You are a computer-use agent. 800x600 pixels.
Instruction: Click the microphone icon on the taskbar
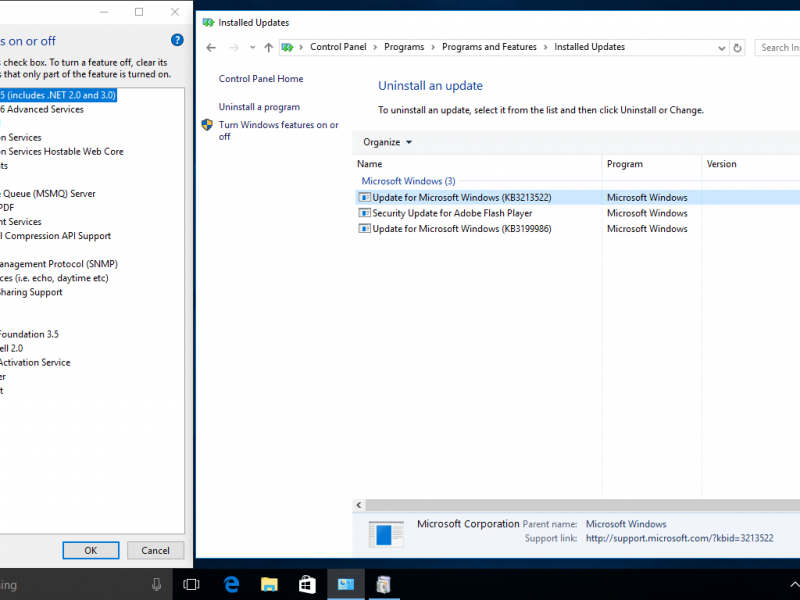pos(157,585)
